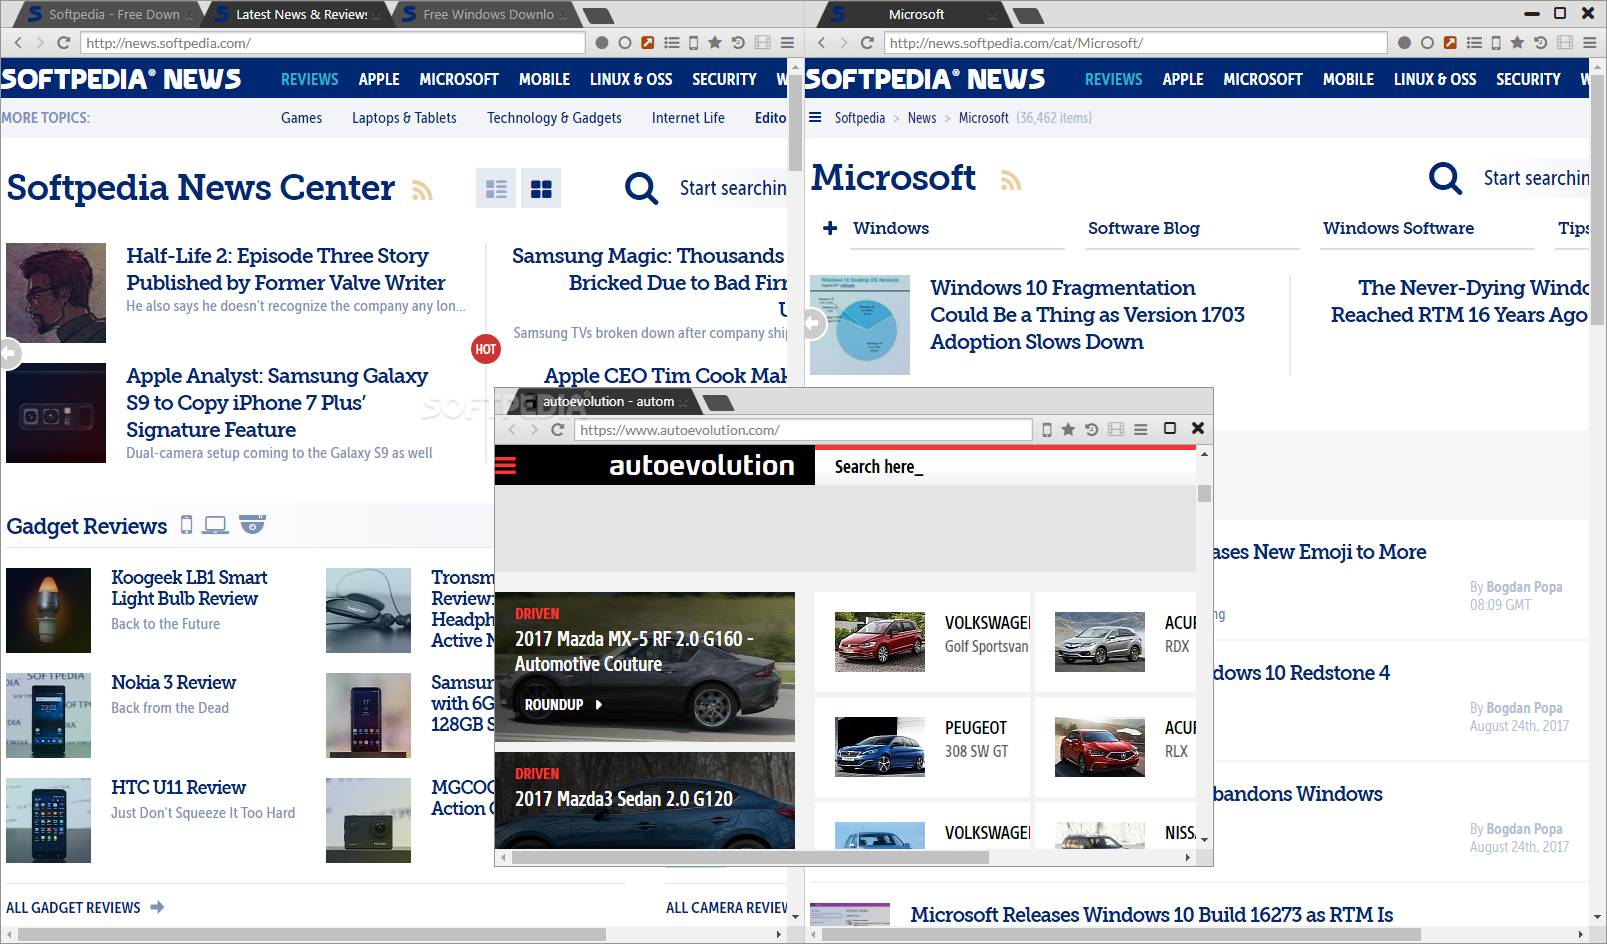Open bookmarks star in right Microsoft window

(x=1517, y=43)
